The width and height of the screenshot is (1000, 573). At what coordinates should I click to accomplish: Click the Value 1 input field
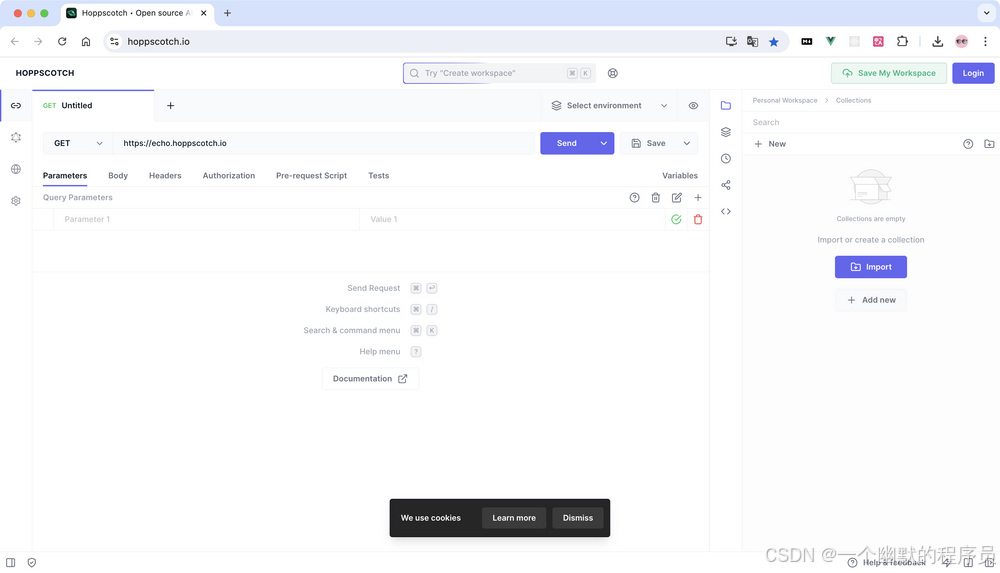(x=513, y=220)
